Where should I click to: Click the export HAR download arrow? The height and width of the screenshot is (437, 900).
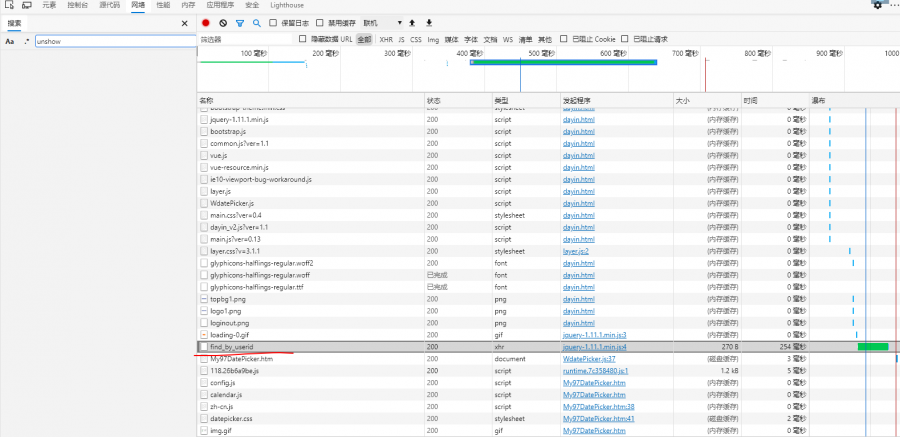tap(429, 22)
